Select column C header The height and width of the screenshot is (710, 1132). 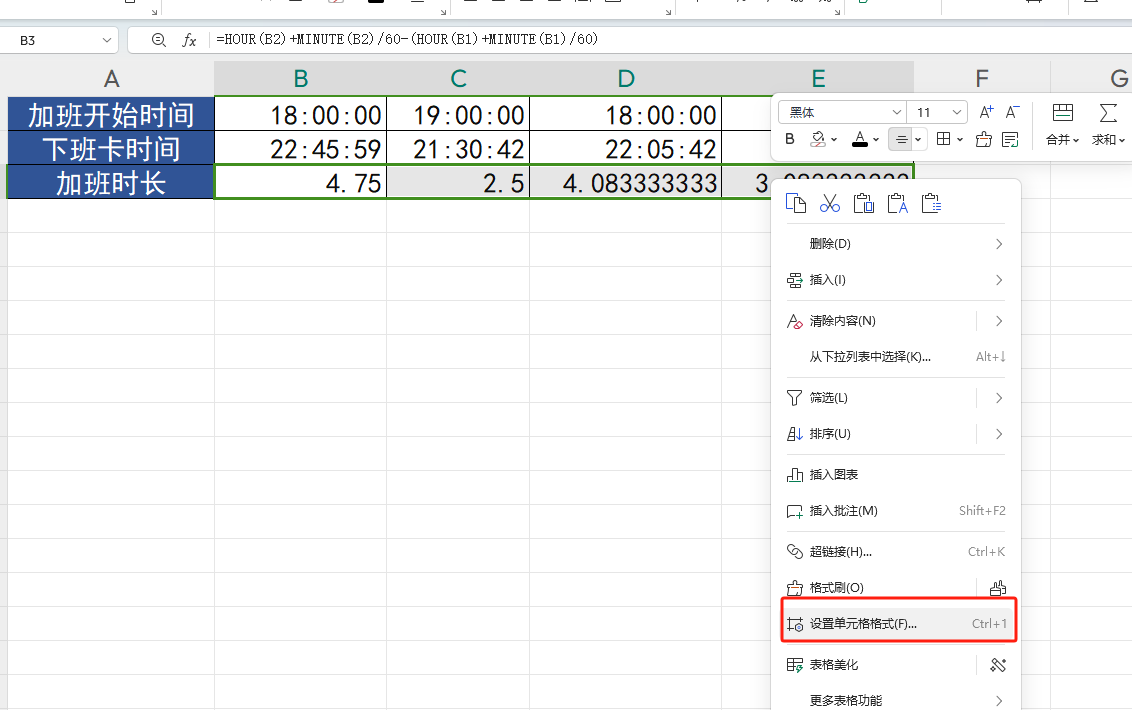tap(458, 78)
